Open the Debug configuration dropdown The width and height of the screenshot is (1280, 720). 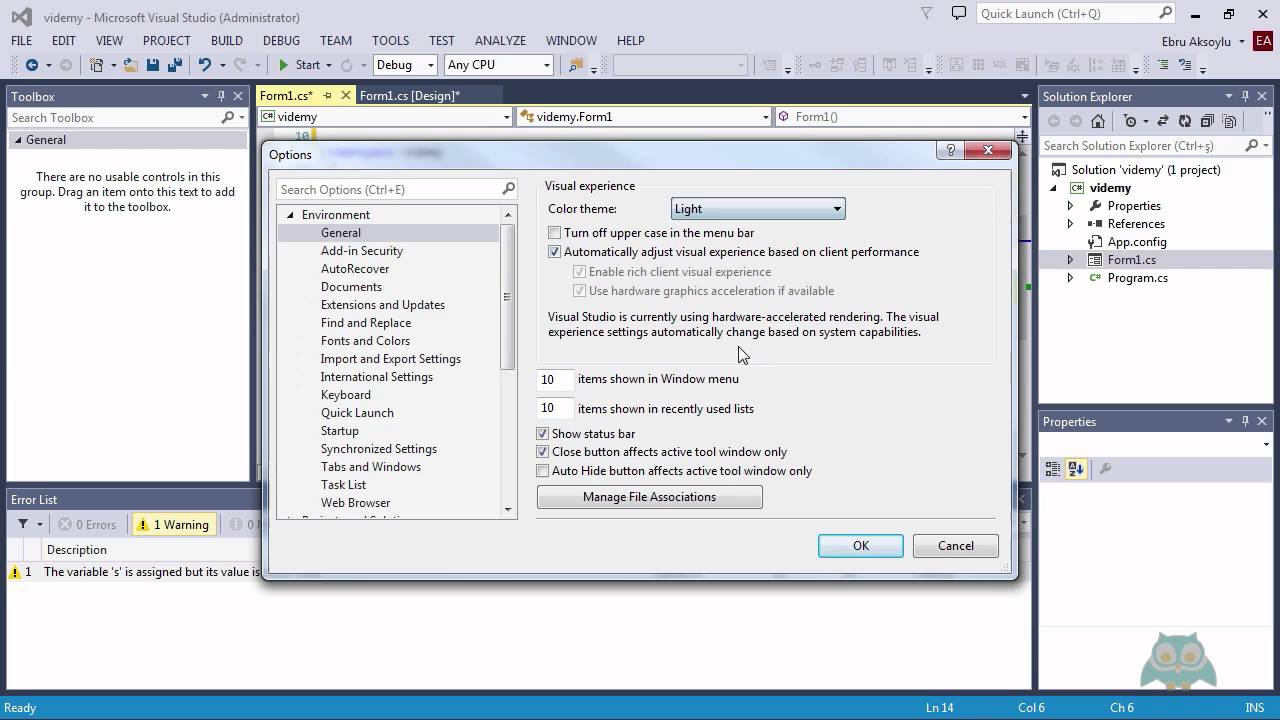404,65
